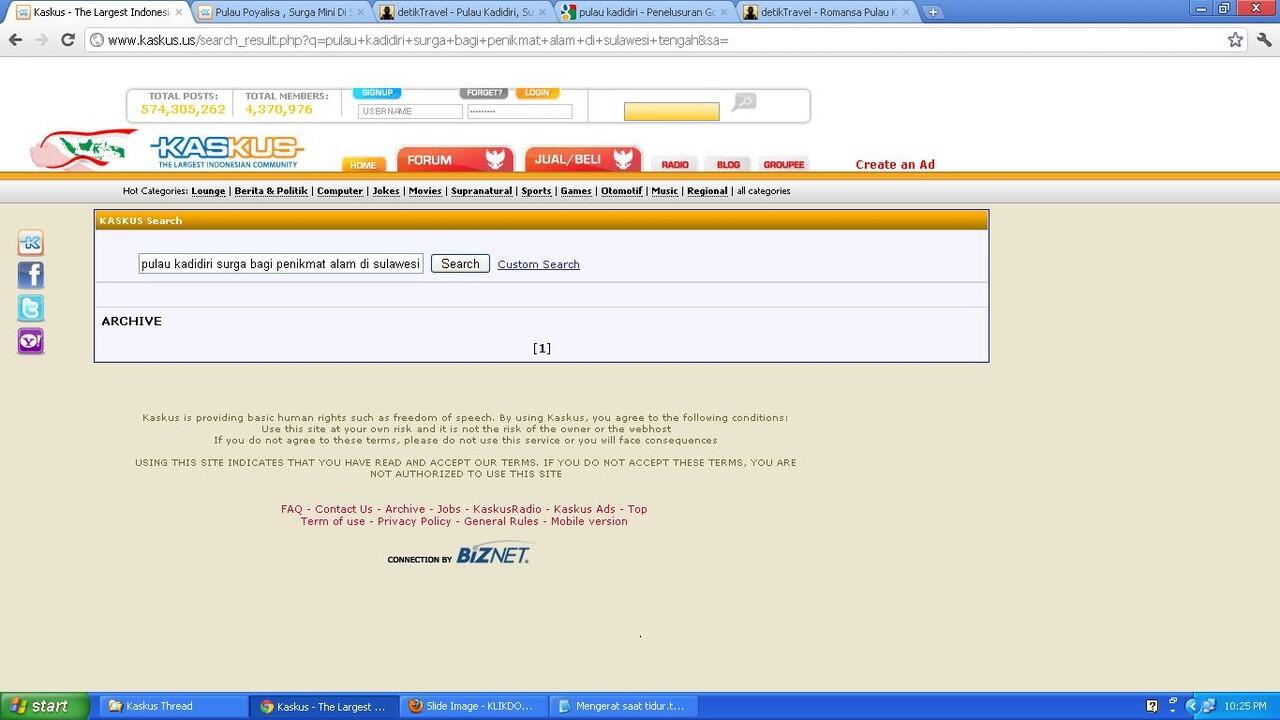This screenshot has width=1280, height=720.
Task: Open Lounge hot category
Action: coord(208,191)
